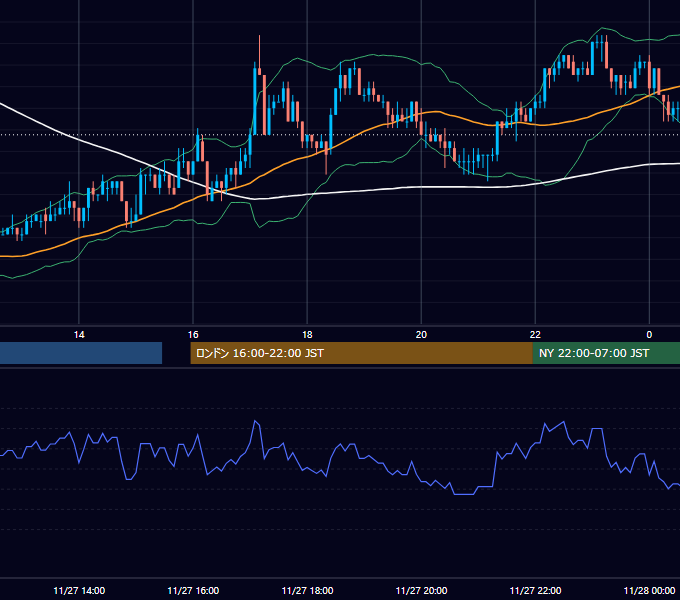This screenshot has height=600, width=680.
Task: Click the oscillator peak near 17:00
Action: click(255, 421)
